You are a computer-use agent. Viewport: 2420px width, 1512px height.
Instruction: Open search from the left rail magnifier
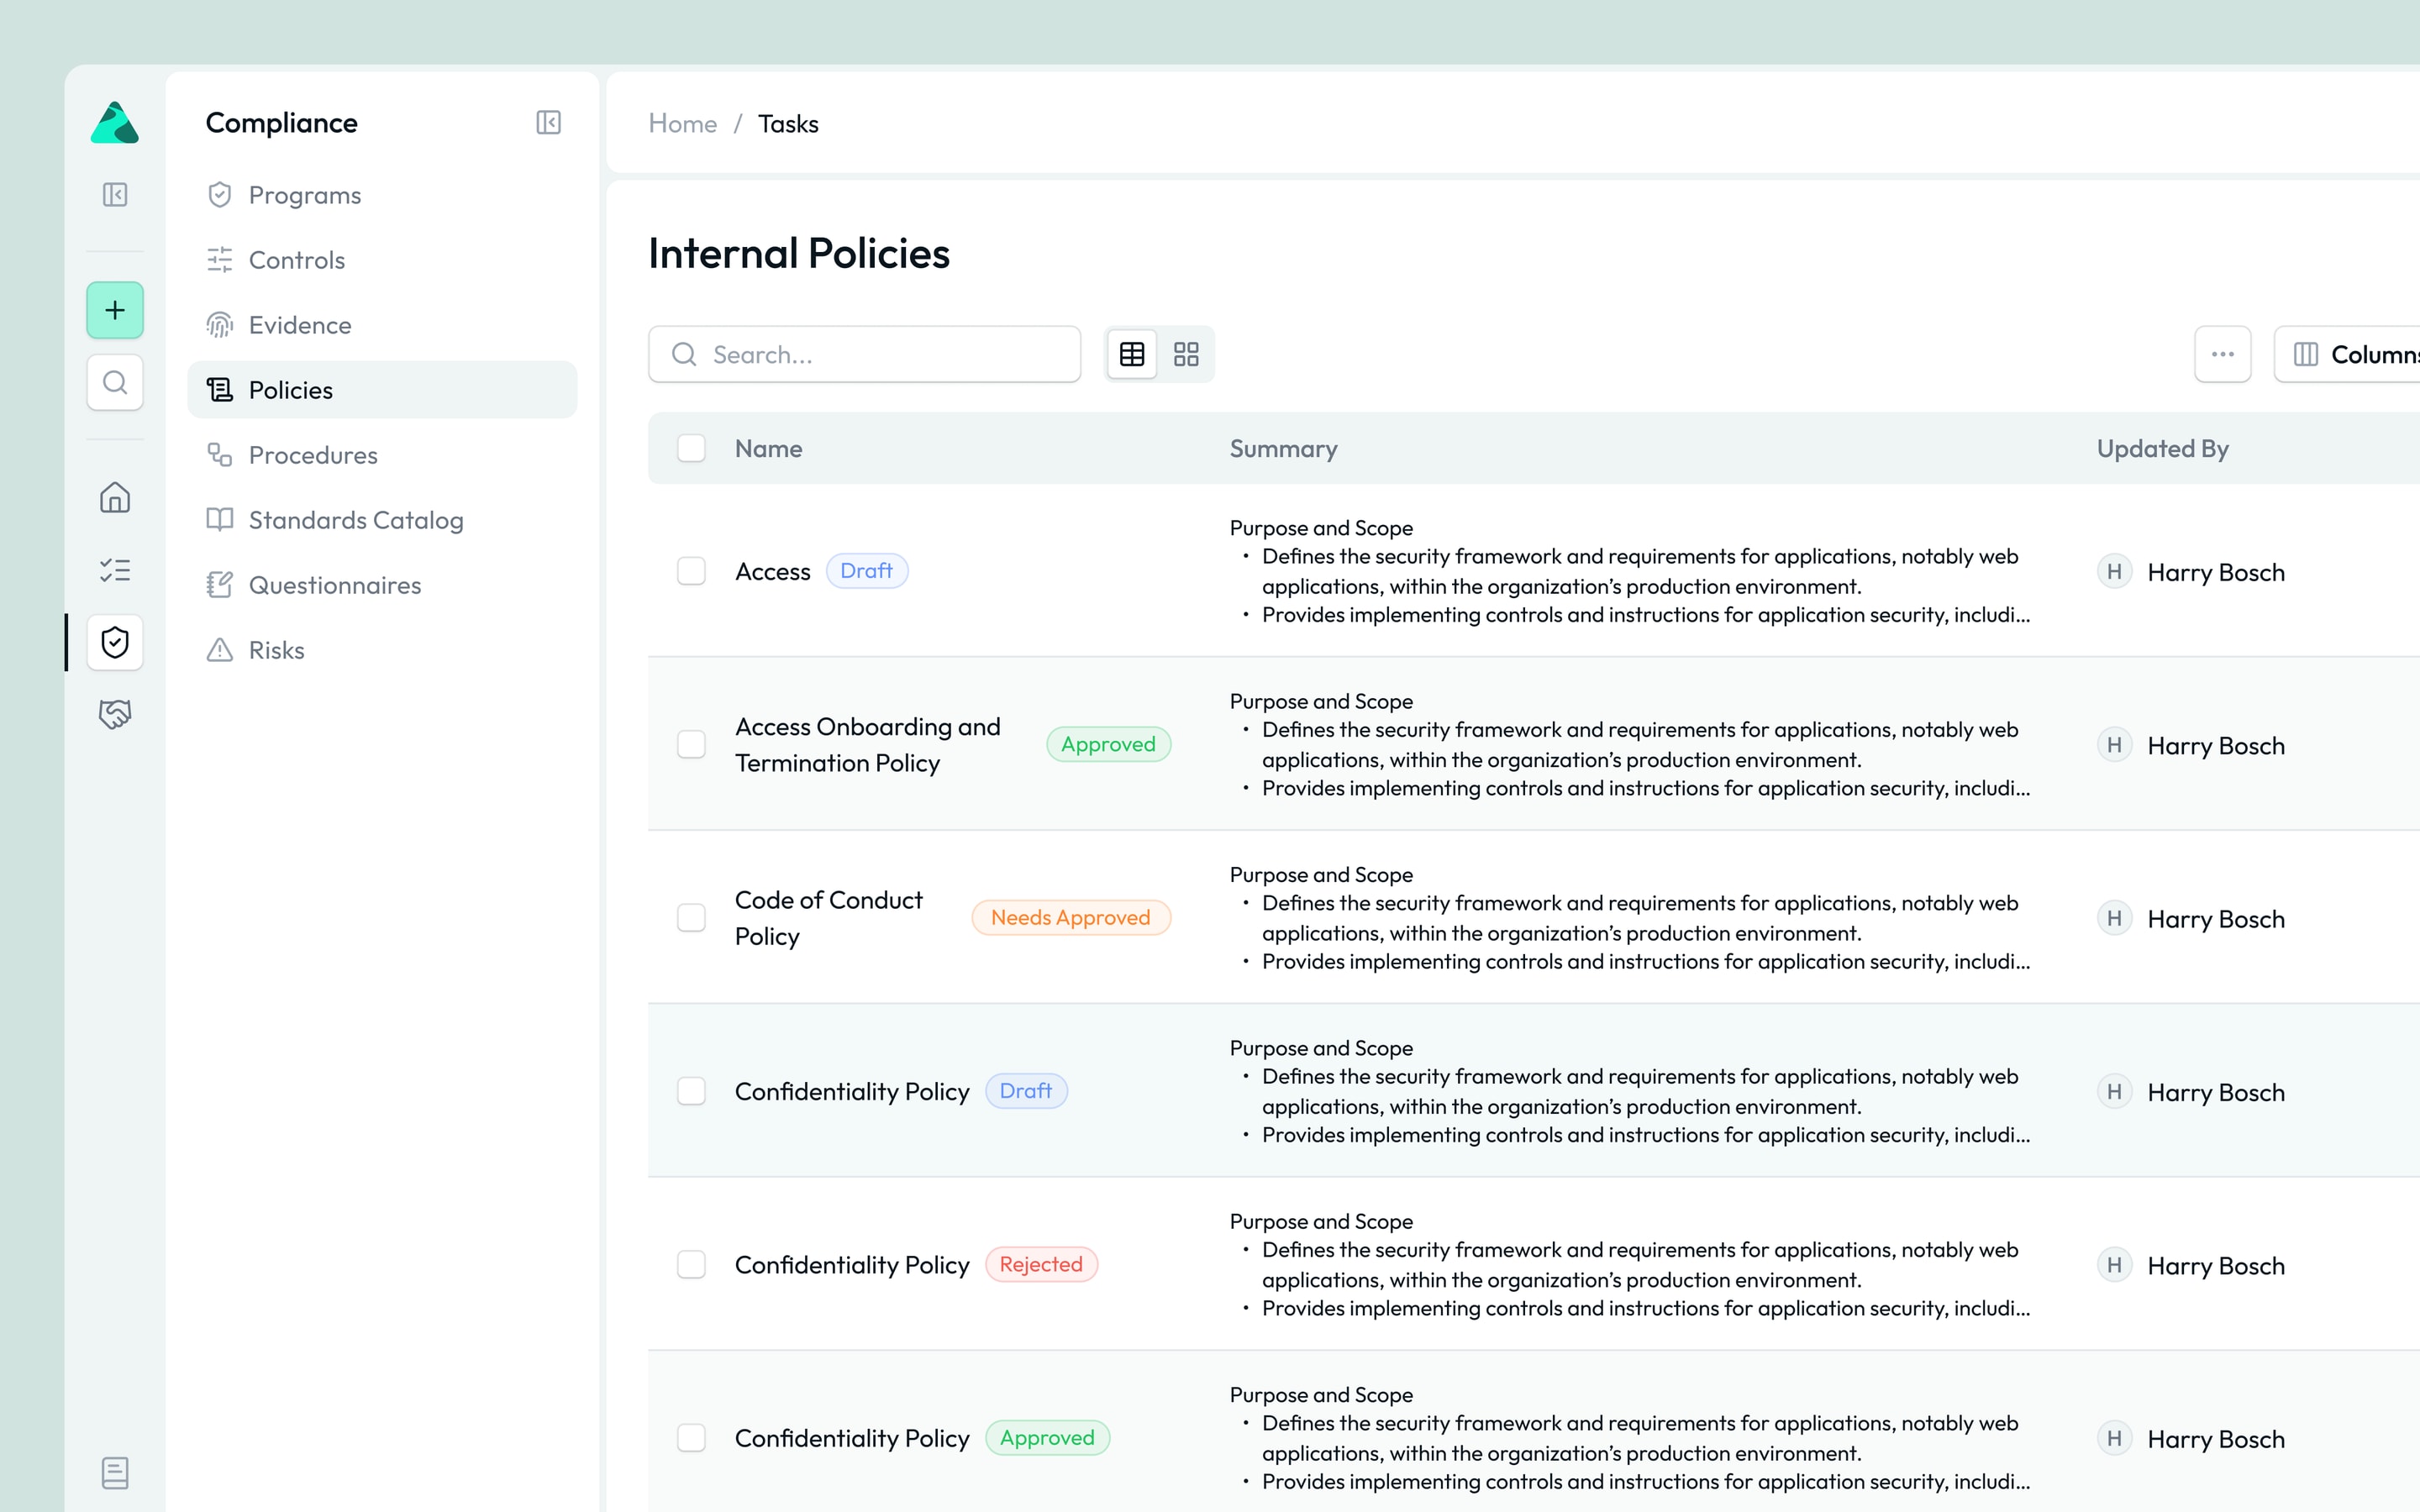[115, 382]
